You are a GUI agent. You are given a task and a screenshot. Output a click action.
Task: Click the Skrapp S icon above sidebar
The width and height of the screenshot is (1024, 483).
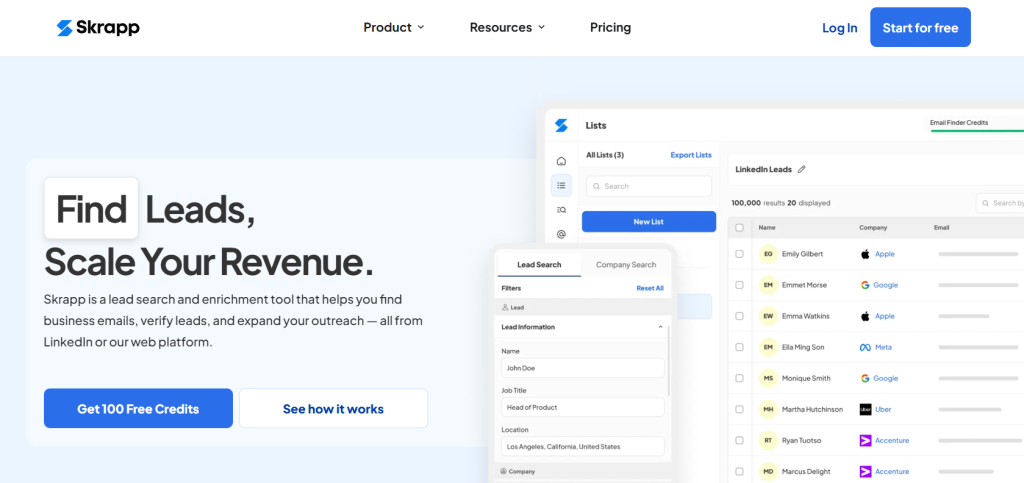tap(561, 126)
